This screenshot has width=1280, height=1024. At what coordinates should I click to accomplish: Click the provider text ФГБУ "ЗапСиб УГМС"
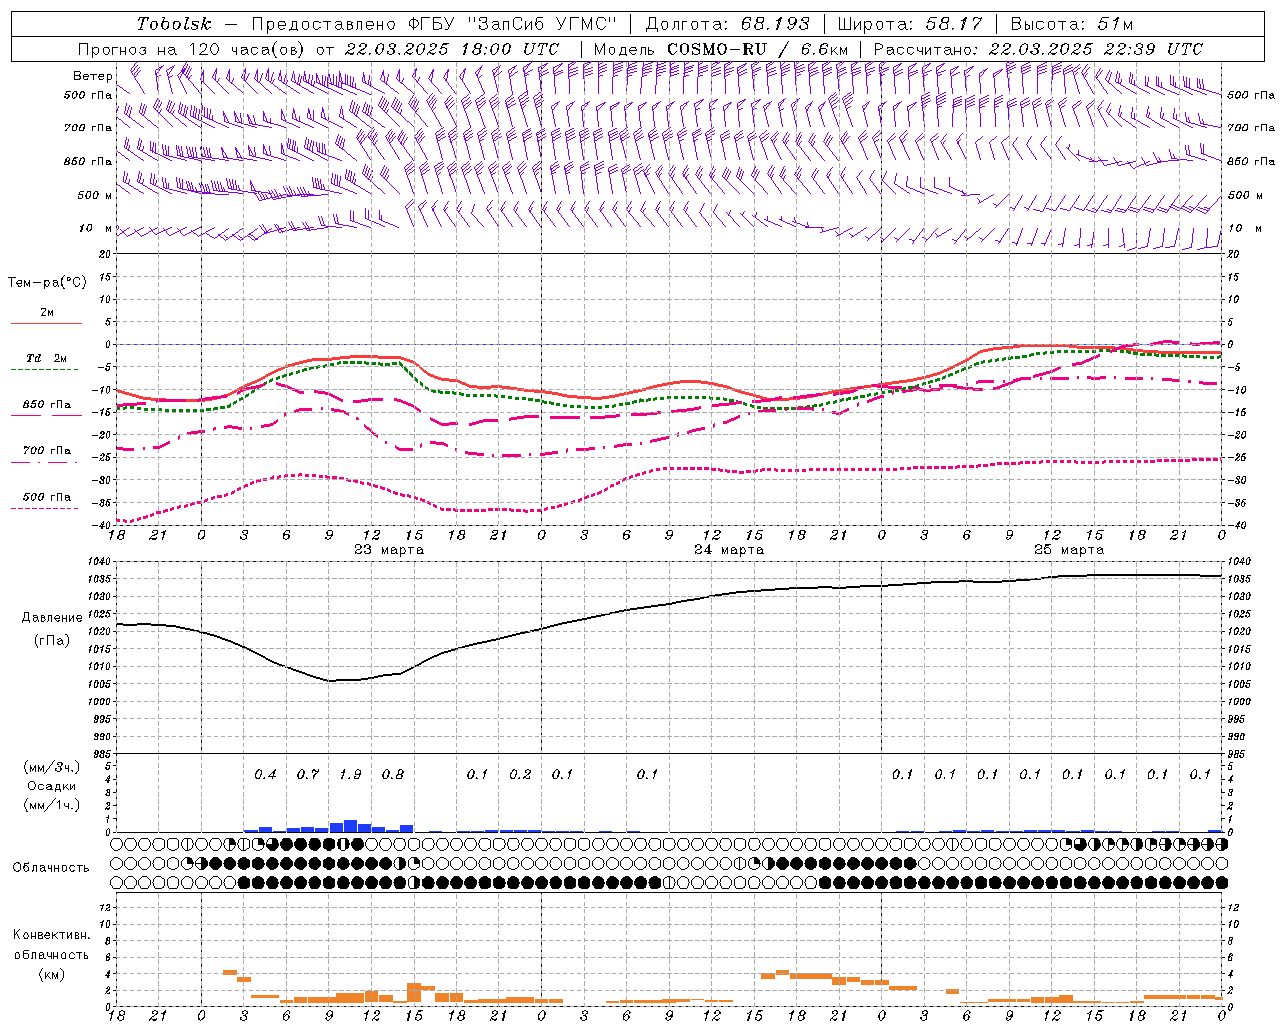(x=512, y=24)
